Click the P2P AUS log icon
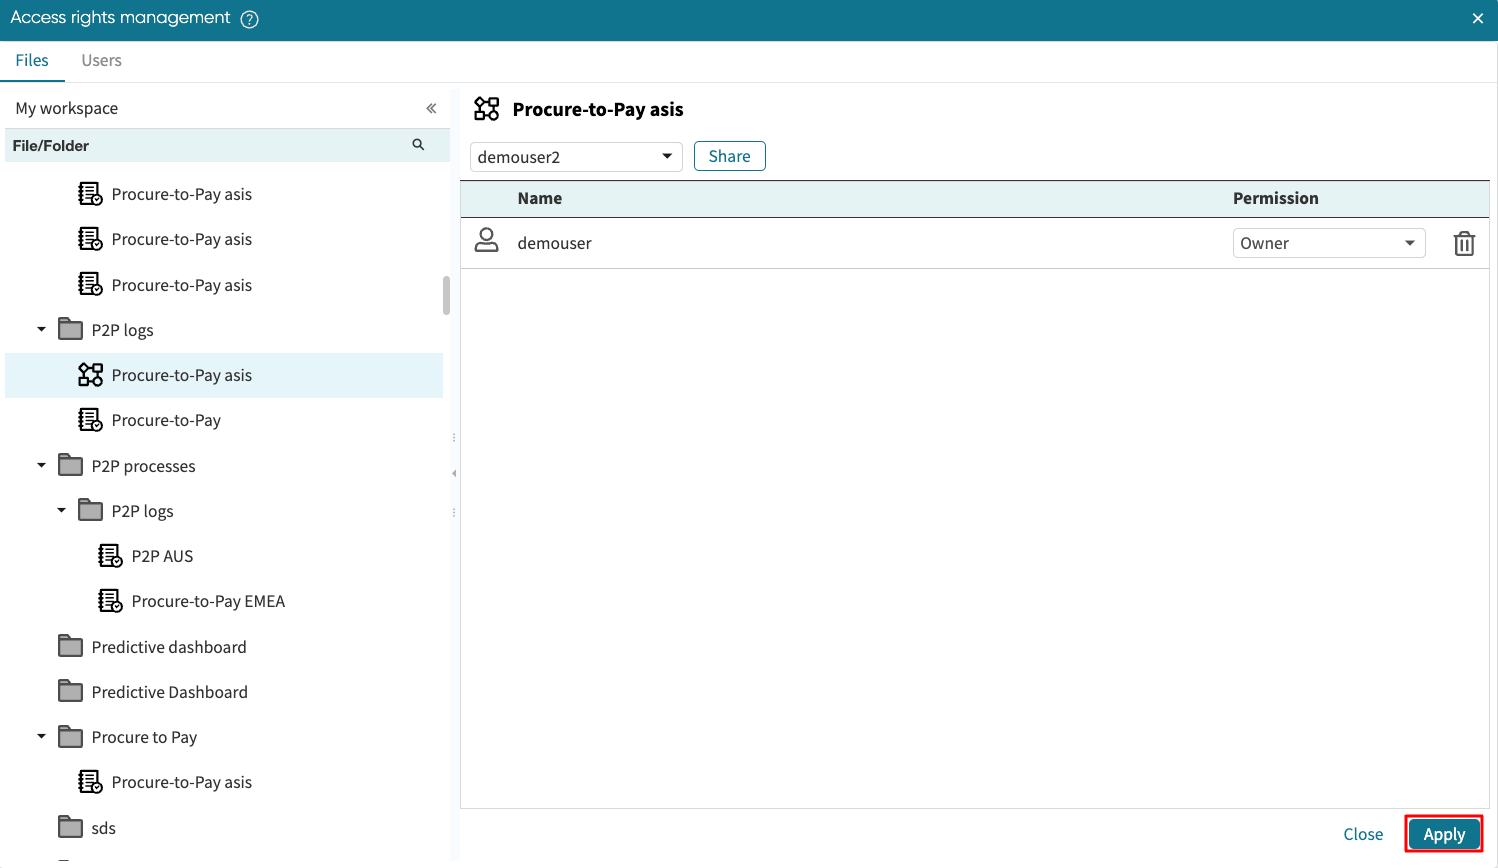Screen dimensions: 1498x868 pyautogui.click(x=110, y=556)
